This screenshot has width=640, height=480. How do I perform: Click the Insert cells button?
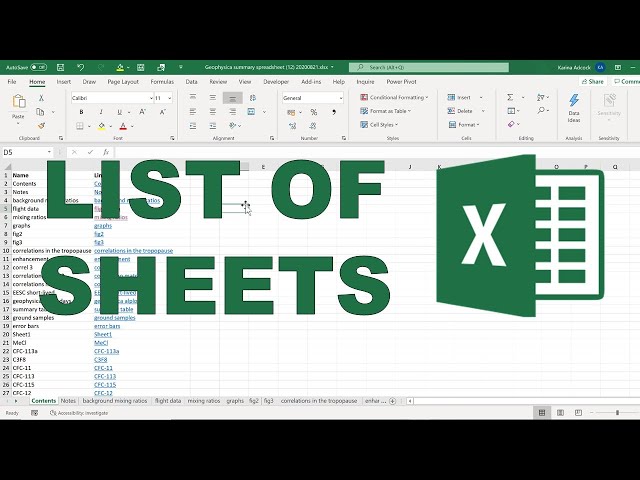pos(460,98)
